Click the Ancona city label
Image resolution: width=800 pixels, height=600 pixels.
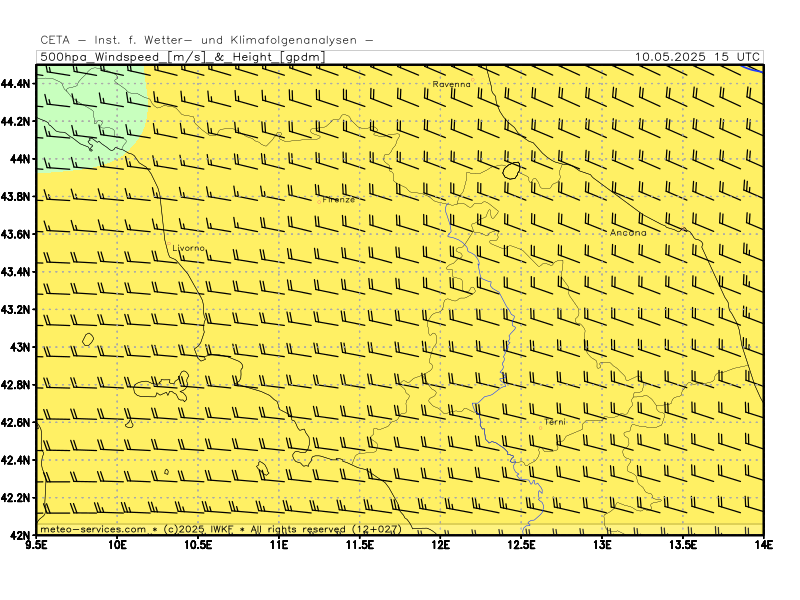[628, 233]
